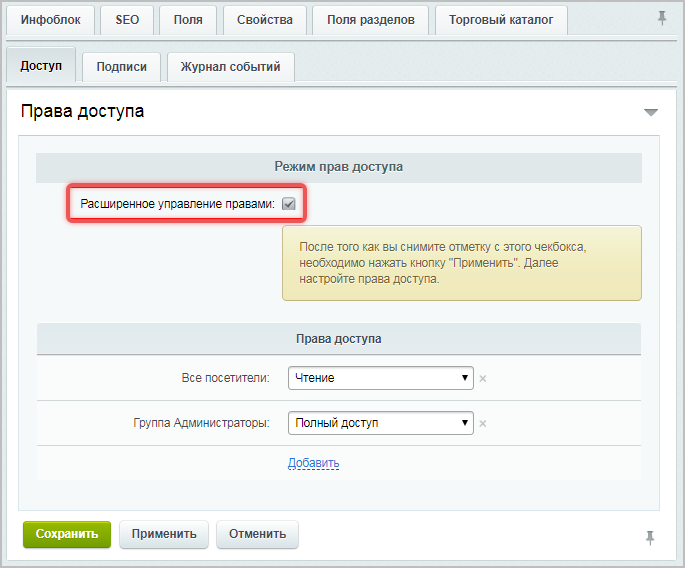Switch to the Инфоблок tab
Viewport: 685px width, 568px height.
[x=50, y=20]
